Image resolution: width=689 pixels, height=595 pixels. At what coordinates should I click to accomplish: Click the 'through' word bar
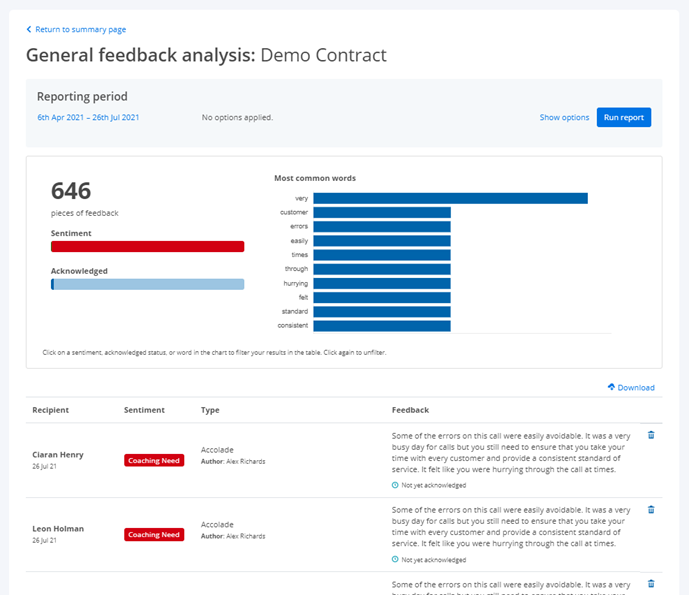(x=382, y=269)
